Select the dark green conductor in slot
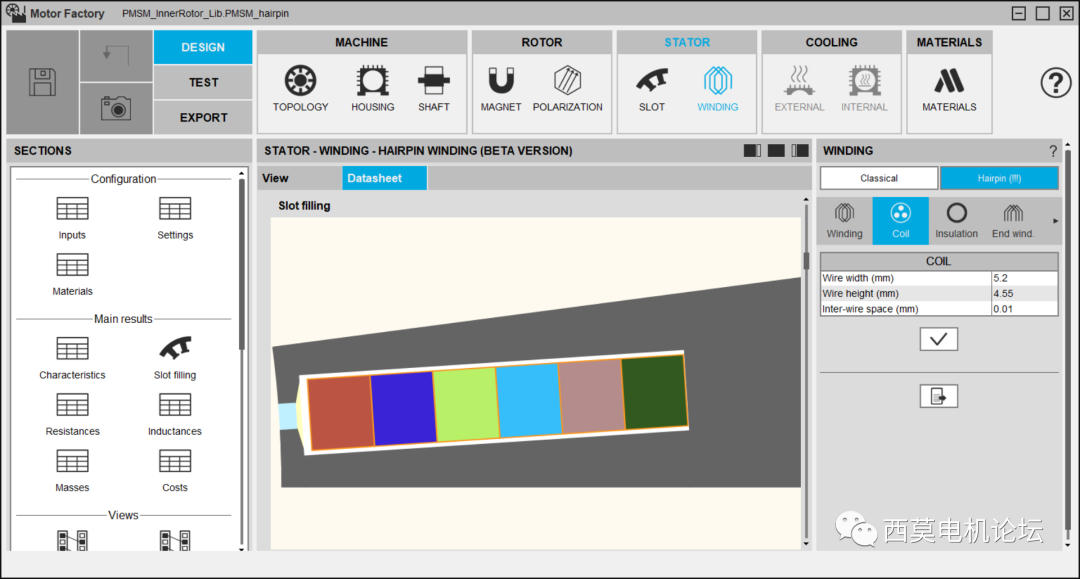Screen dimensions: 1080x579 click(655, 391)
